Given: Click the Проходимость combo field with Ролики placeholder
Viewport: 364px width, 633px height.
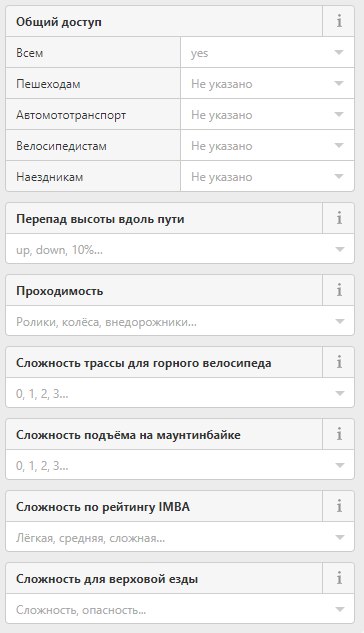Looking at the screenshot, I should pos(180,321).
